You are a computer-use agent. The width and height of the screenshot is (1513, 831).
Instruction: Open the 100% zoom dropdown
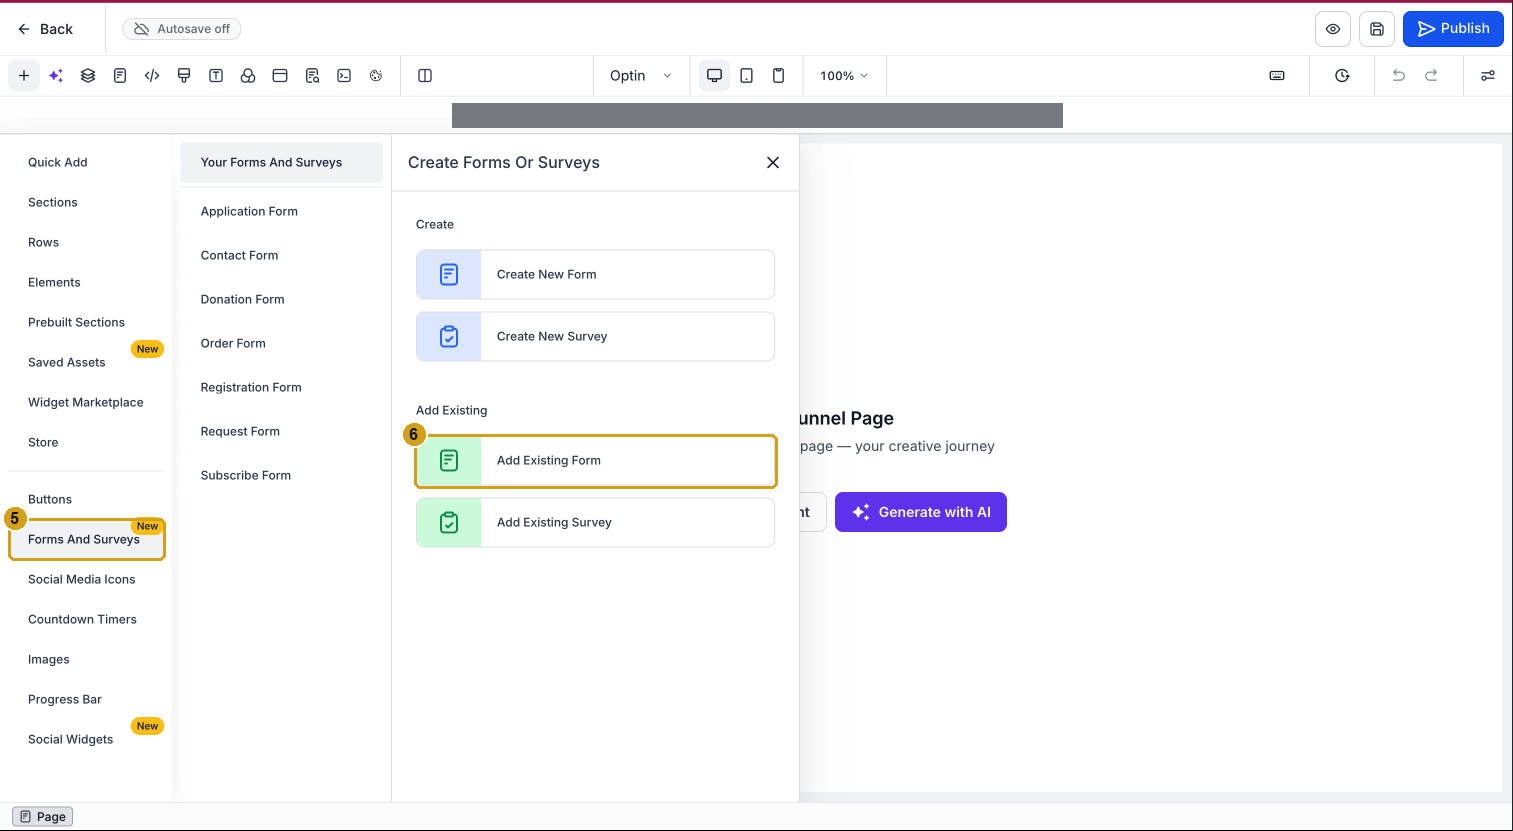(844, 76)
